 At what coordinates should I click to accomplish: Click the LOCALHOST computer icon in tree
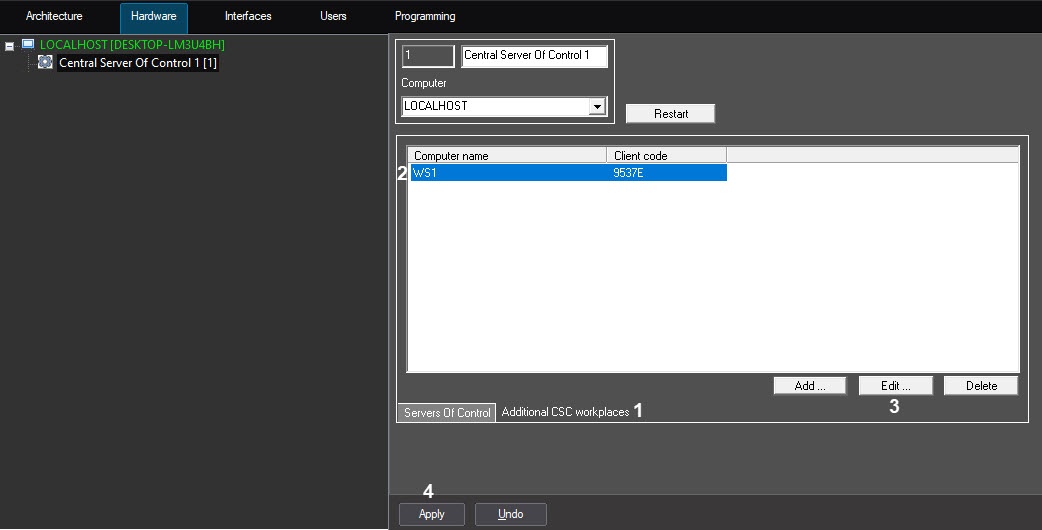click(28, 45)
